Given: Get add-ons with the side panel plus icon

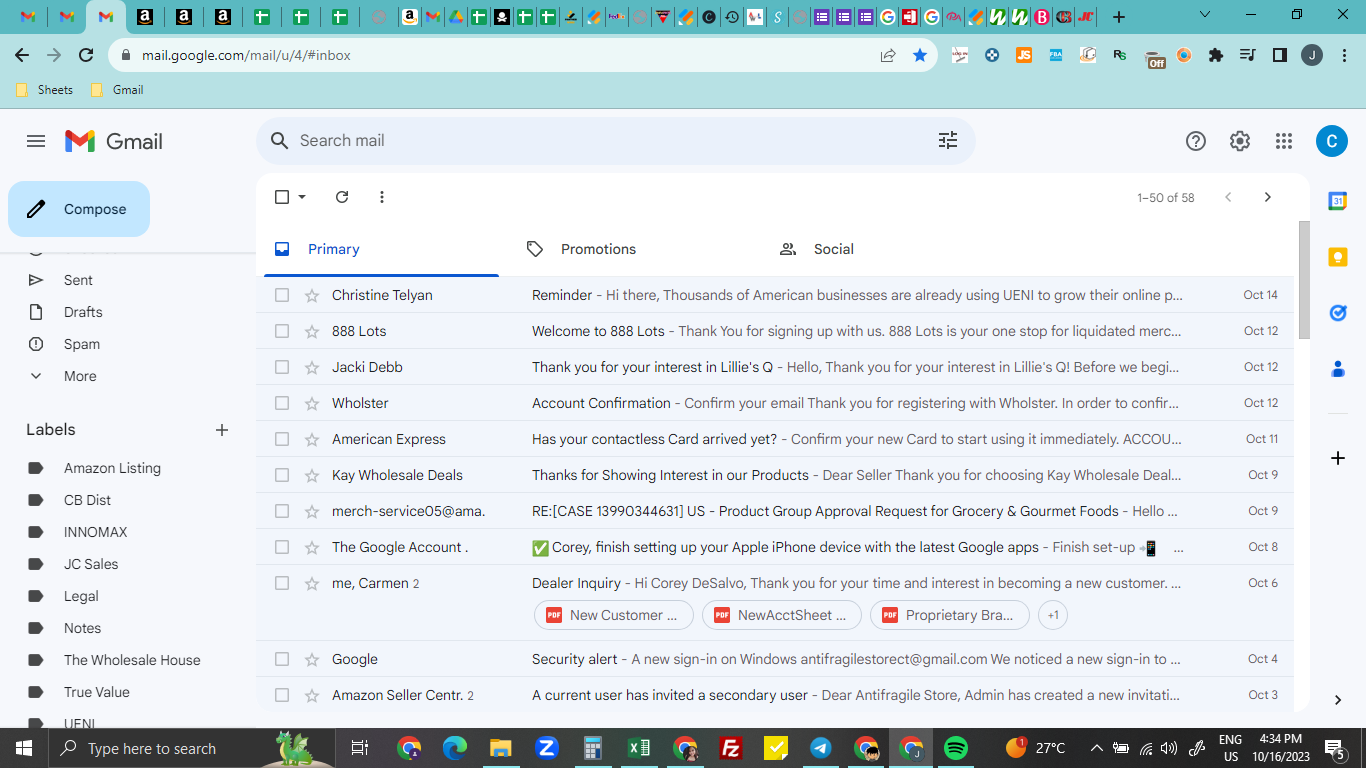Looking at the screenshot, I should tap(1338, 458).
